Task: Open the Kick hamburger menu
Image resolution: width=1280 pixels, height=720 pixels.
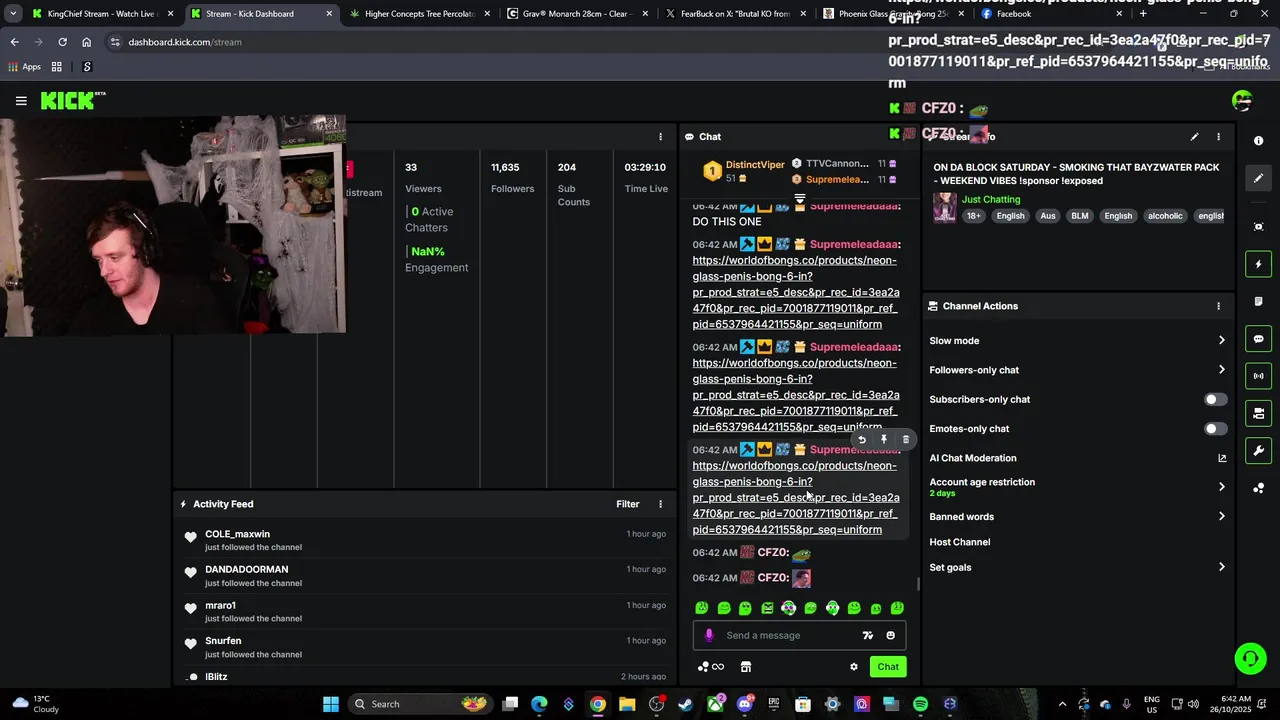Action: (21, 100)
